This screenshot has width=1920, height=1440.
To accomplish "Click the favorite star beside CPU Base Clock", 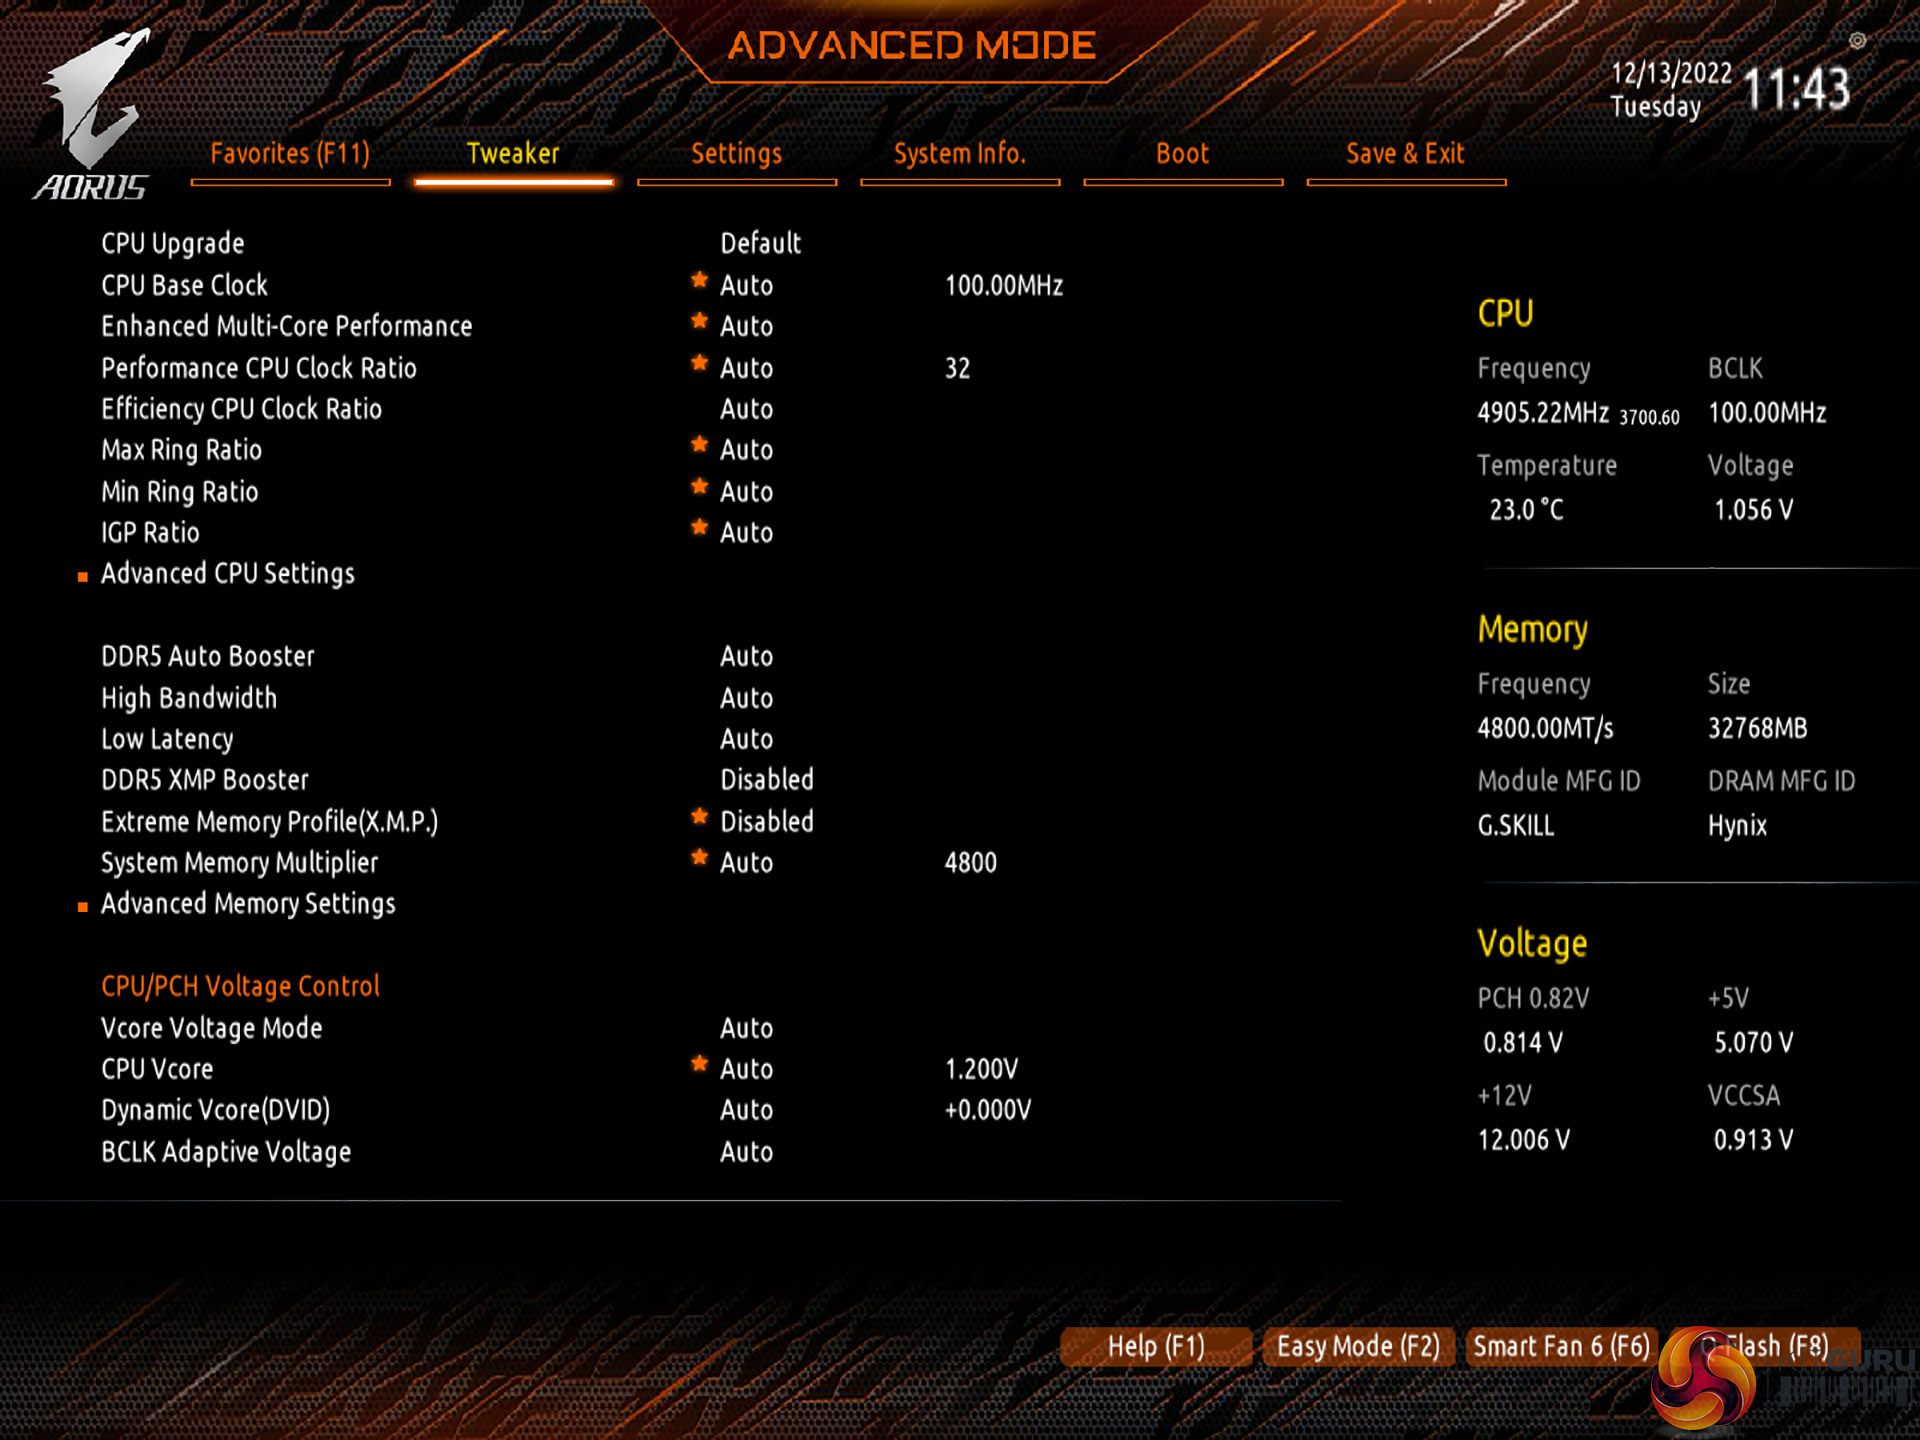I will 699,281.
